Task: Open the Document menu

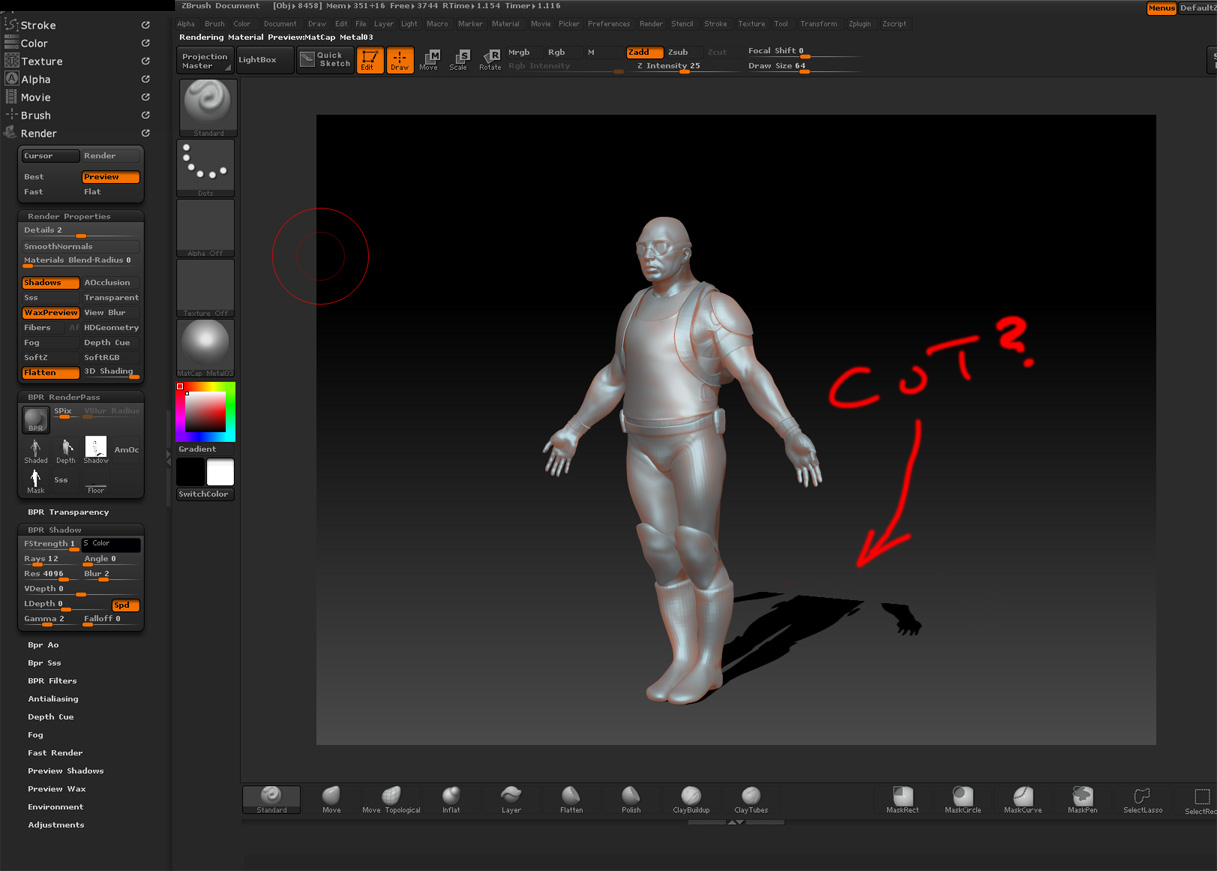Action: [x=280, y=24]
